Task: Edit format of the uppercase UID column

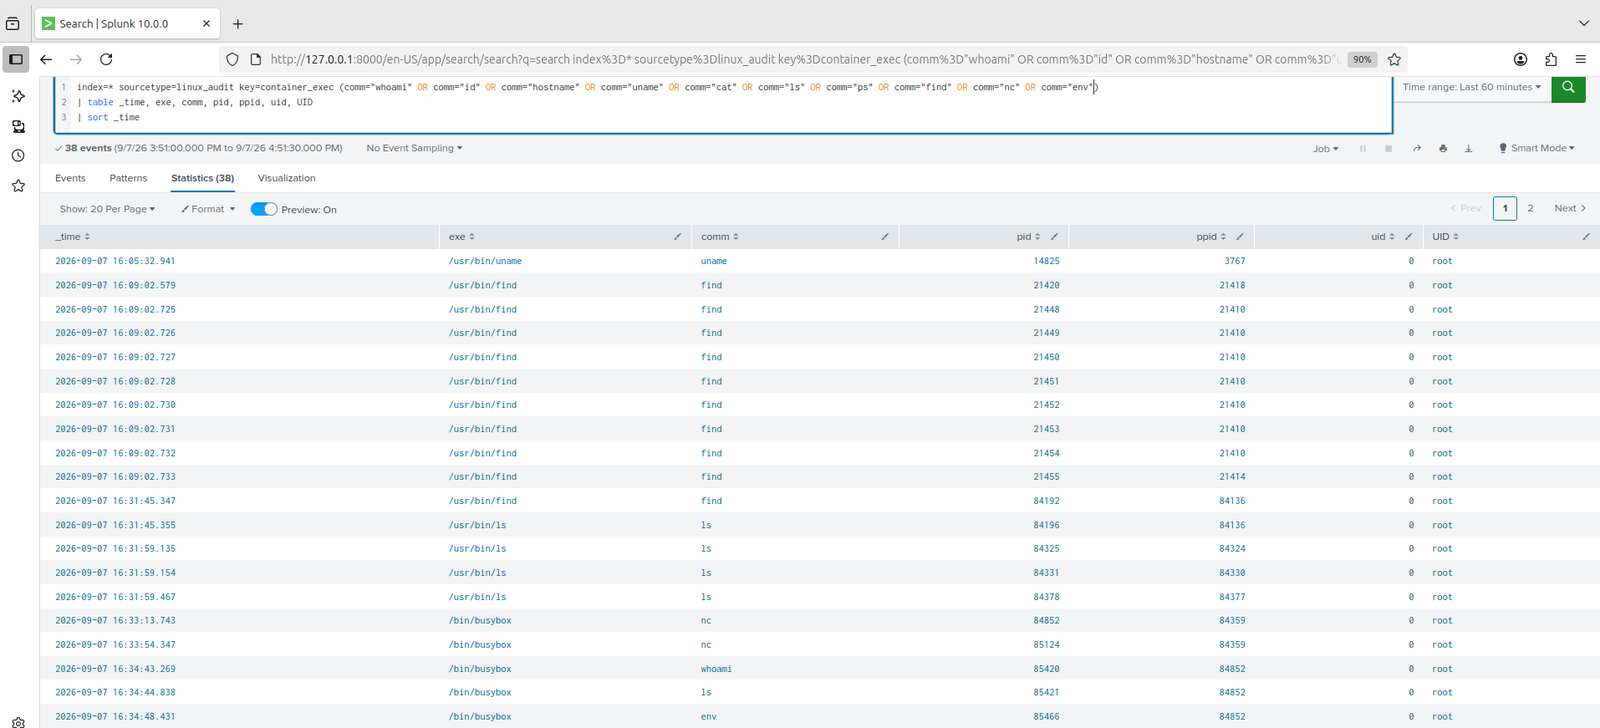Action: point(1586,237)
